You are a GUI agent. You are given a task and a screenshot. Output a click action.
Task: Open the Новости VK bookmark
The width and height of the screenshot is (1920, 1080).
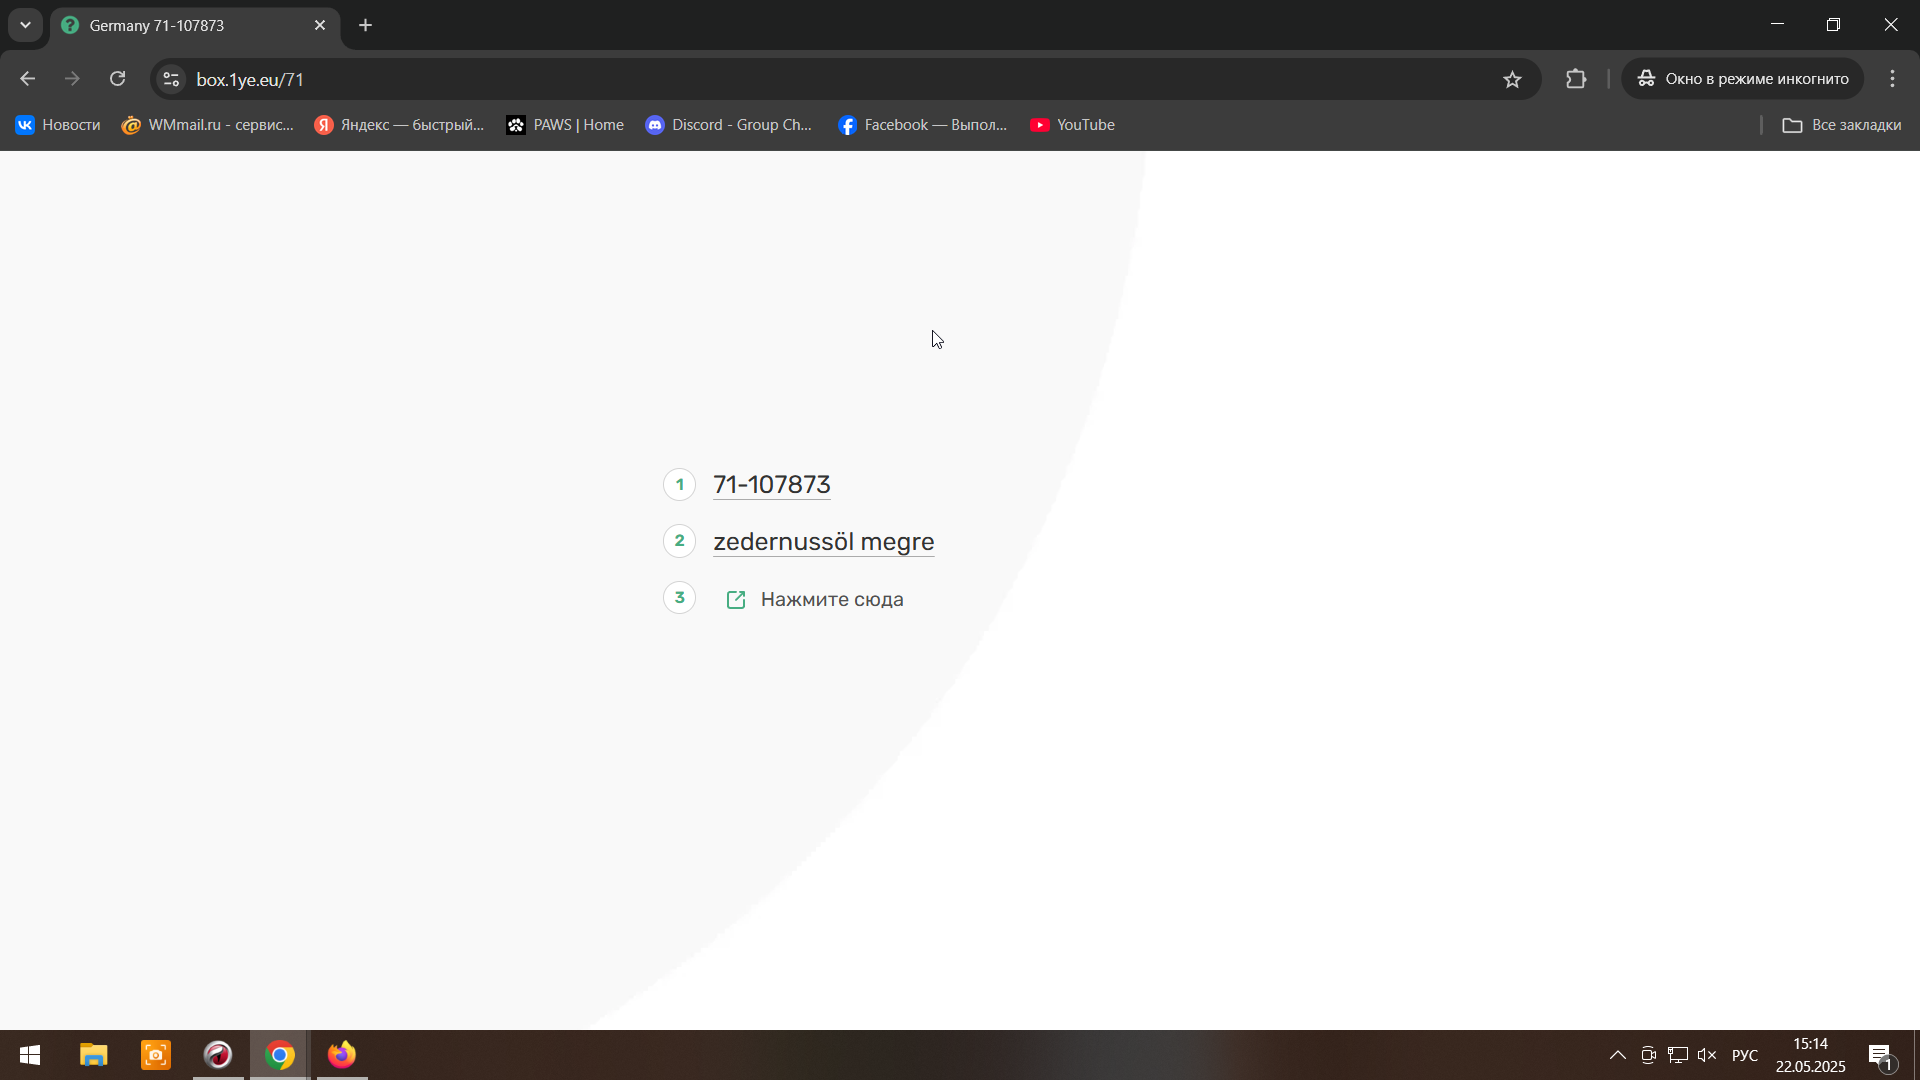tap(58, 125)
